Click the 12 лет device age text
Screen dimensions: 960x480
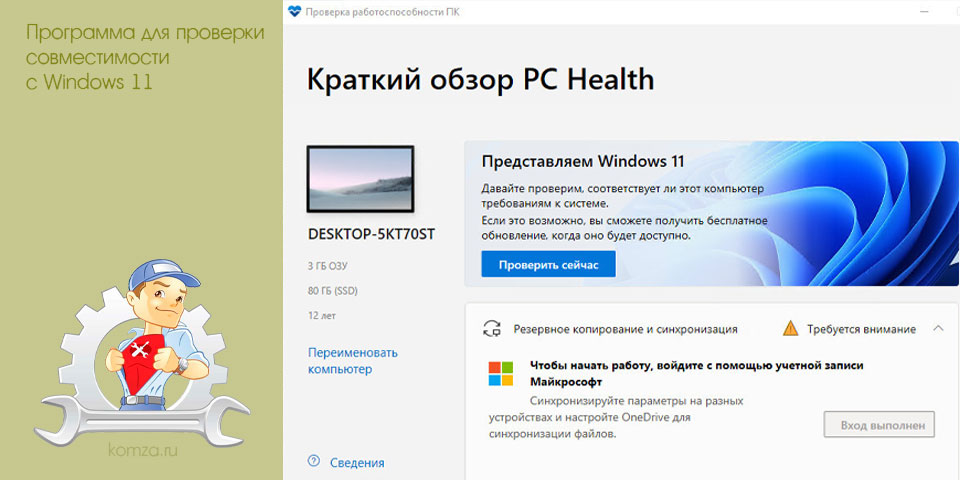322,316
